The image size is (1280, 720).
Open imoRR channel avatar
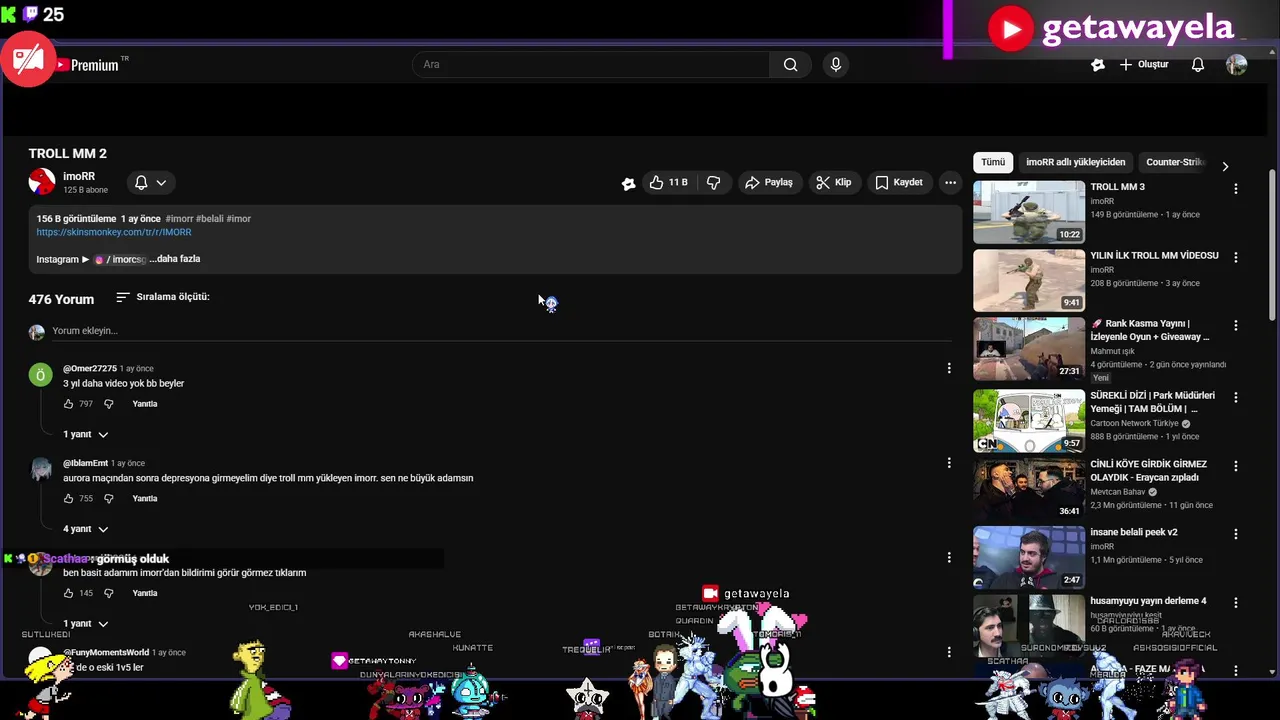42,182
